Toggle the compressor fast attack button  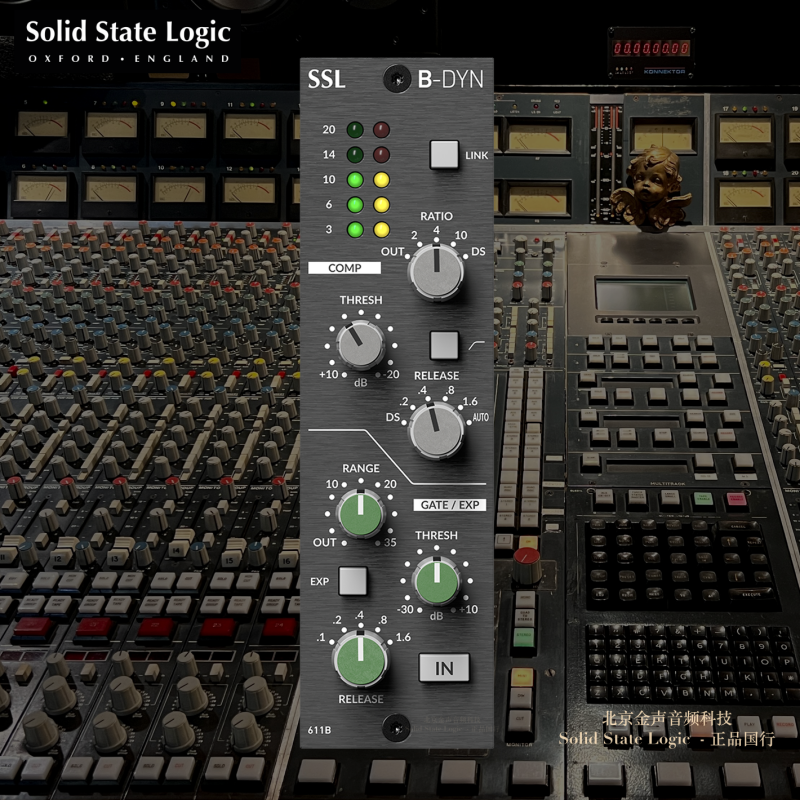tap(444, 345)
